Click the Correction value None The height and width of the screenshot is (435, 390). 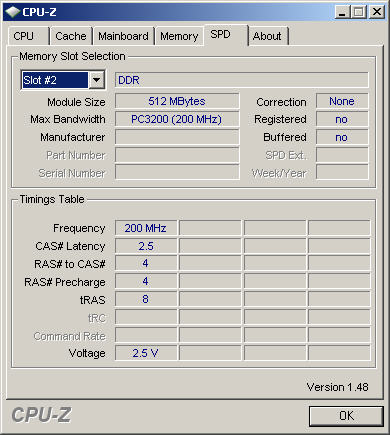[342, 101]
